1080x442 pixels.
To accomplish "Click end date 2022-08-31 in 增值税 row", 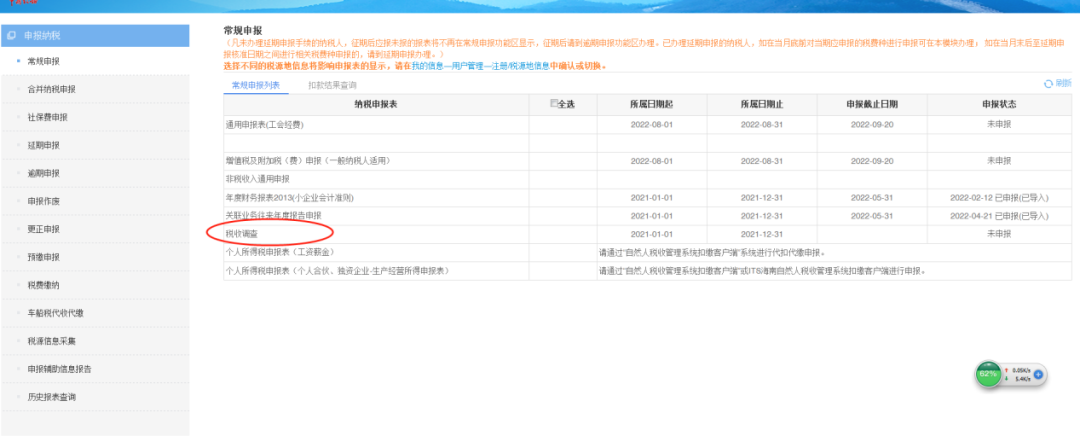I will click(762, 161).
